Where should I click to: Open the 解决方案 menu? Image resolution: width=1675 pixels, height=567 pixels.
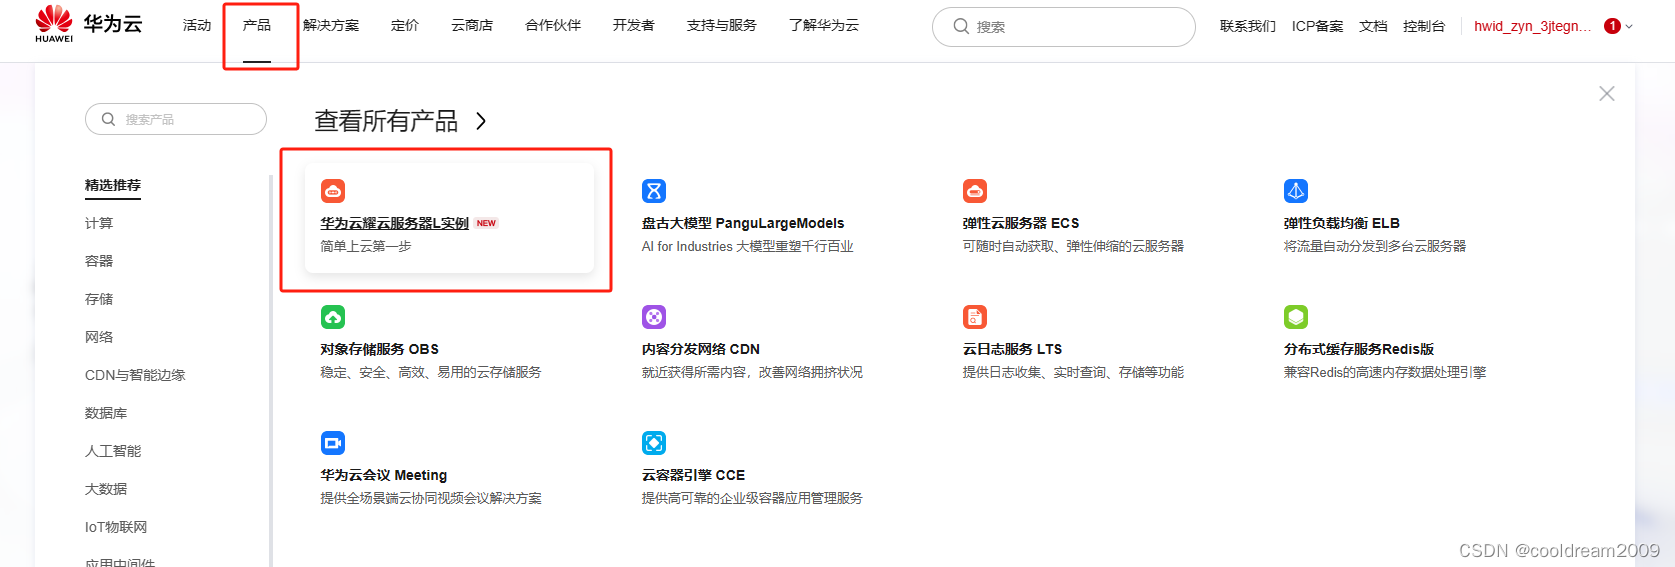[331, 25]
